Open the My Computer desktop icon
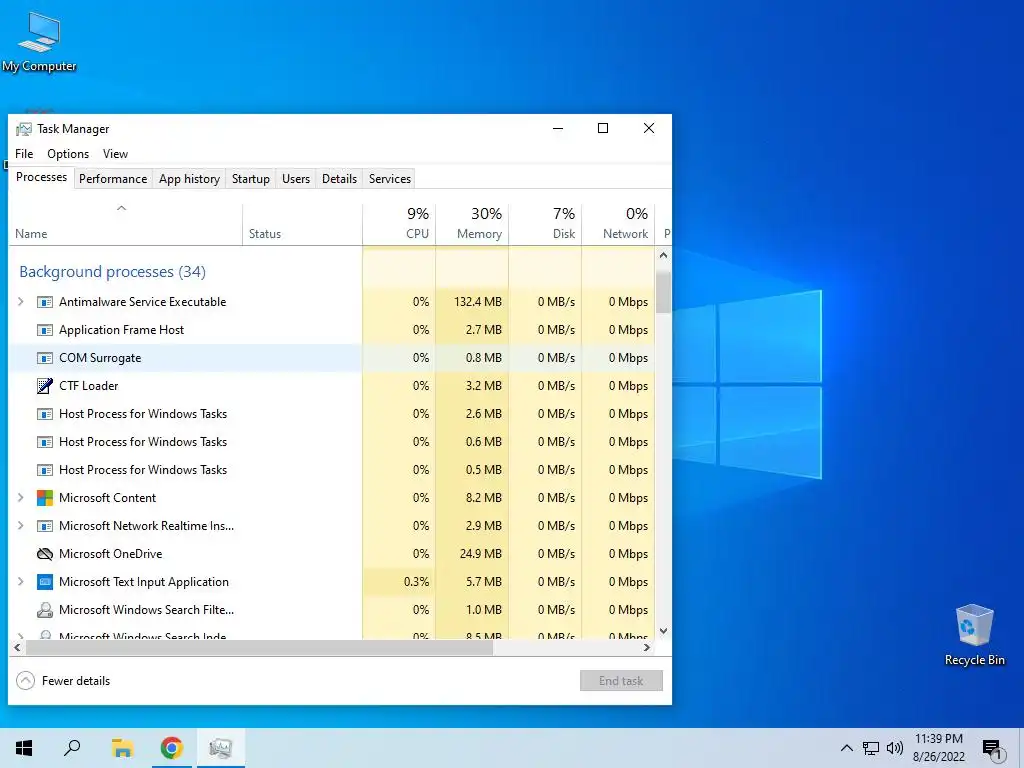The height and width of the screenshot is (768, 1024). pos(39,40)
